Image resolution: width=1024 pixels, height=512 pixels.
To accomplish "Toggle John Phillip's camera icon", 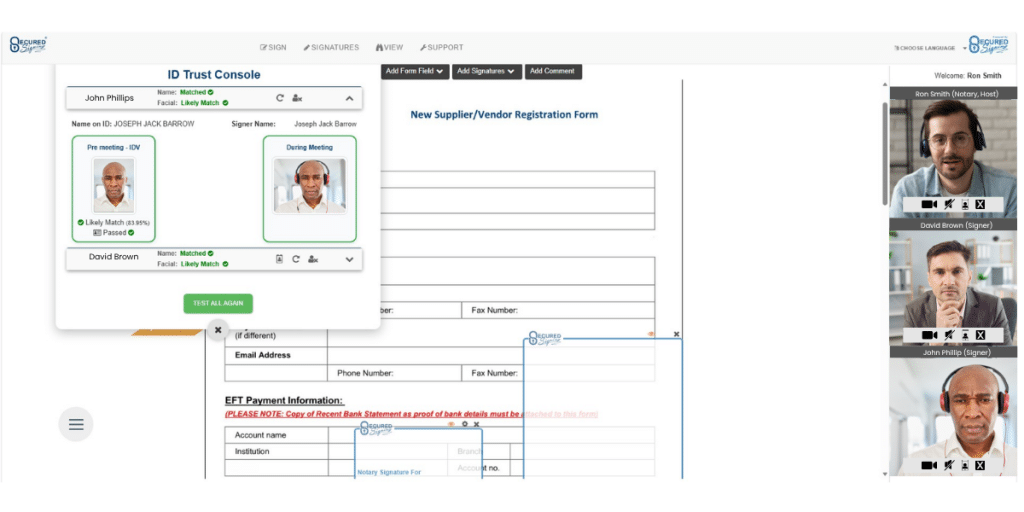I will click(929, 466).
